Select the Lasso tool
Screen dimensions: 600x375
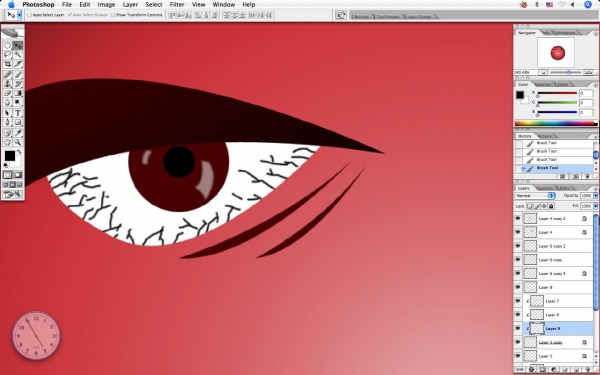click(x=7, y=55)
